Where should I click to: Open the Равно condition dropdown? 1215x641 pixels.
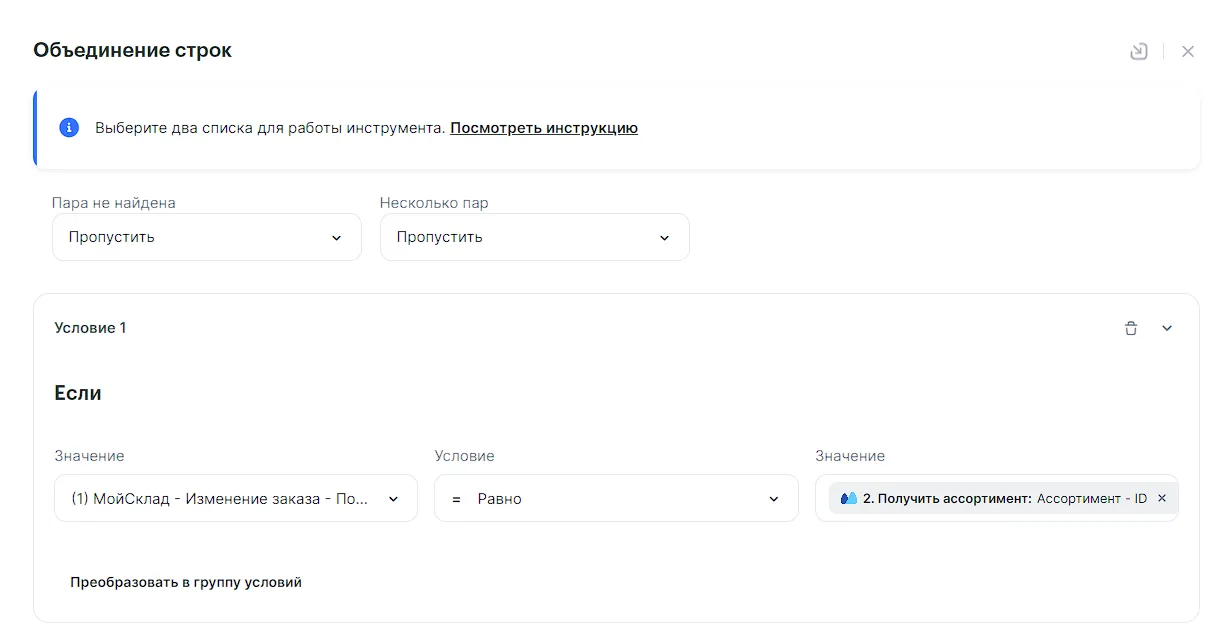(615, 498)
